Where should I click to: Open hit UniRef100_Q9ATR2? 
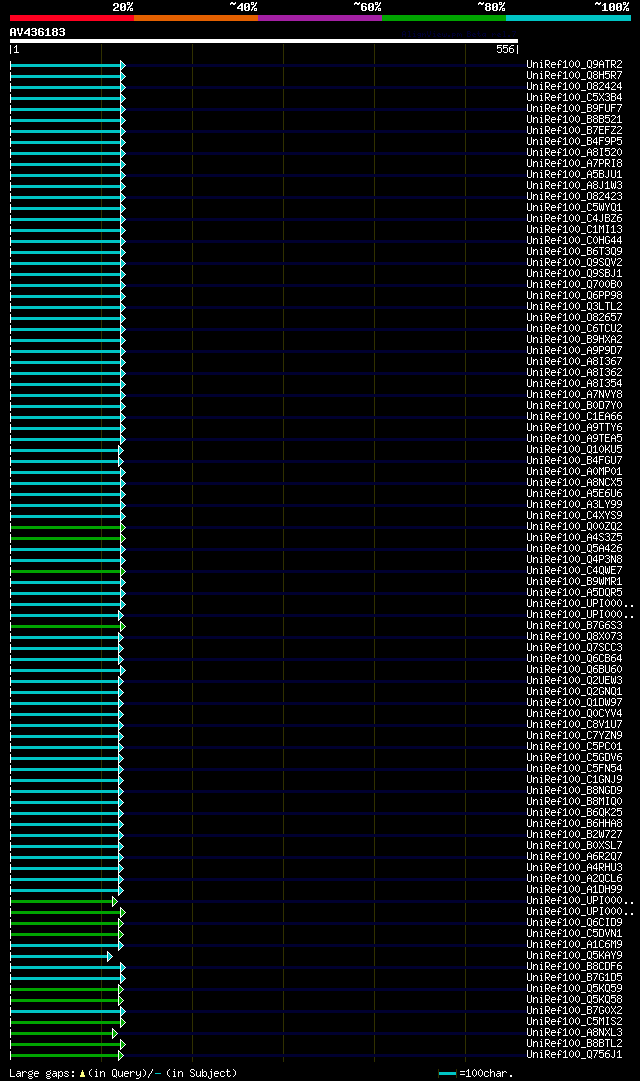(574, 65)
